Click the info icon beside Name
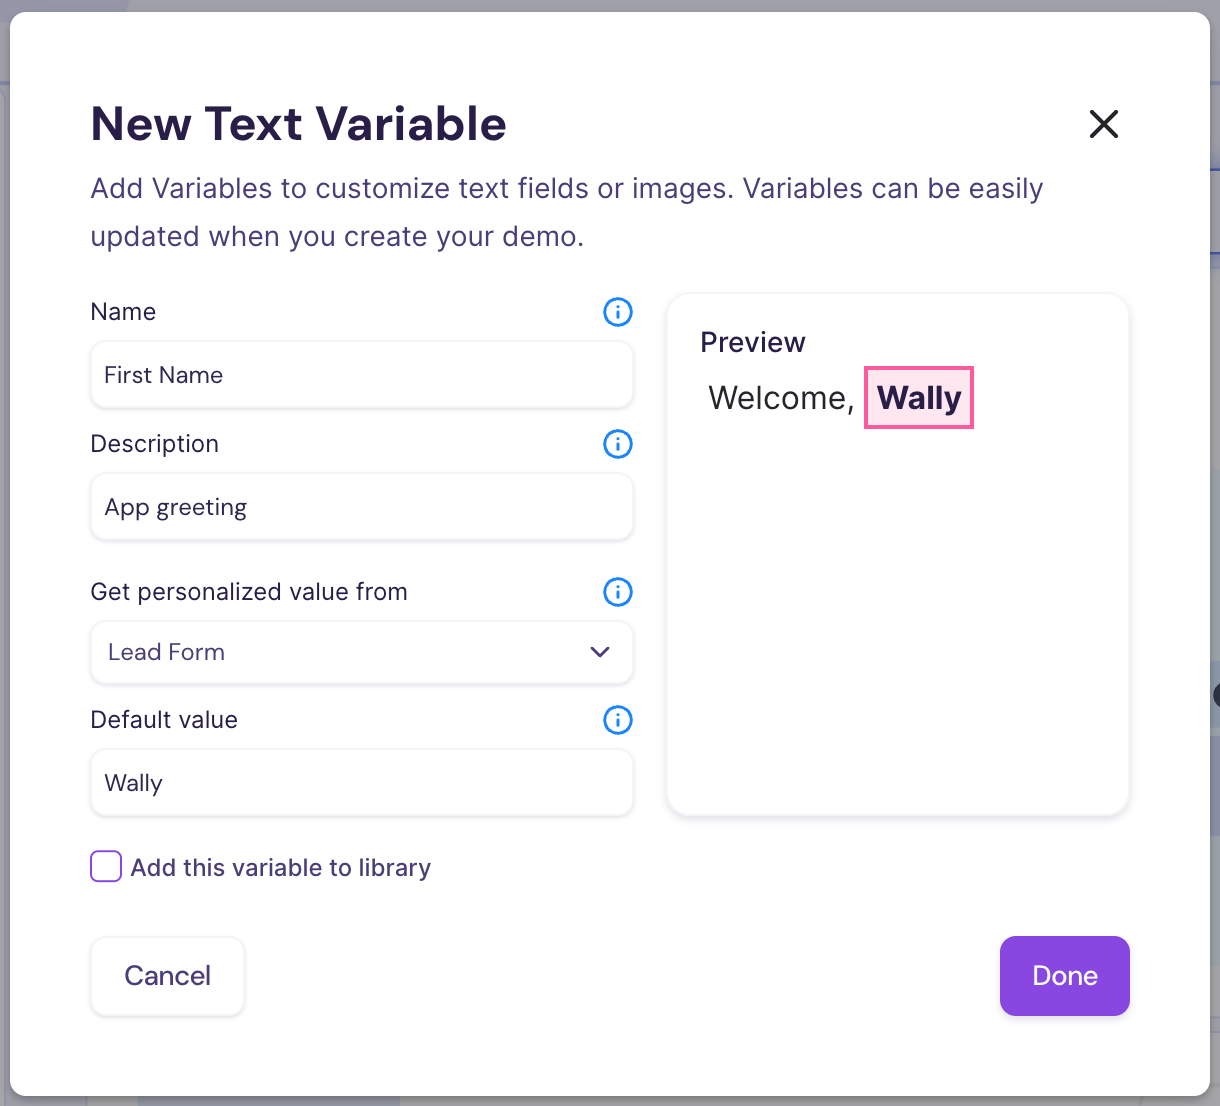Image resolution: width=1220 pixels, height=1106 pixels. (617, 312)
